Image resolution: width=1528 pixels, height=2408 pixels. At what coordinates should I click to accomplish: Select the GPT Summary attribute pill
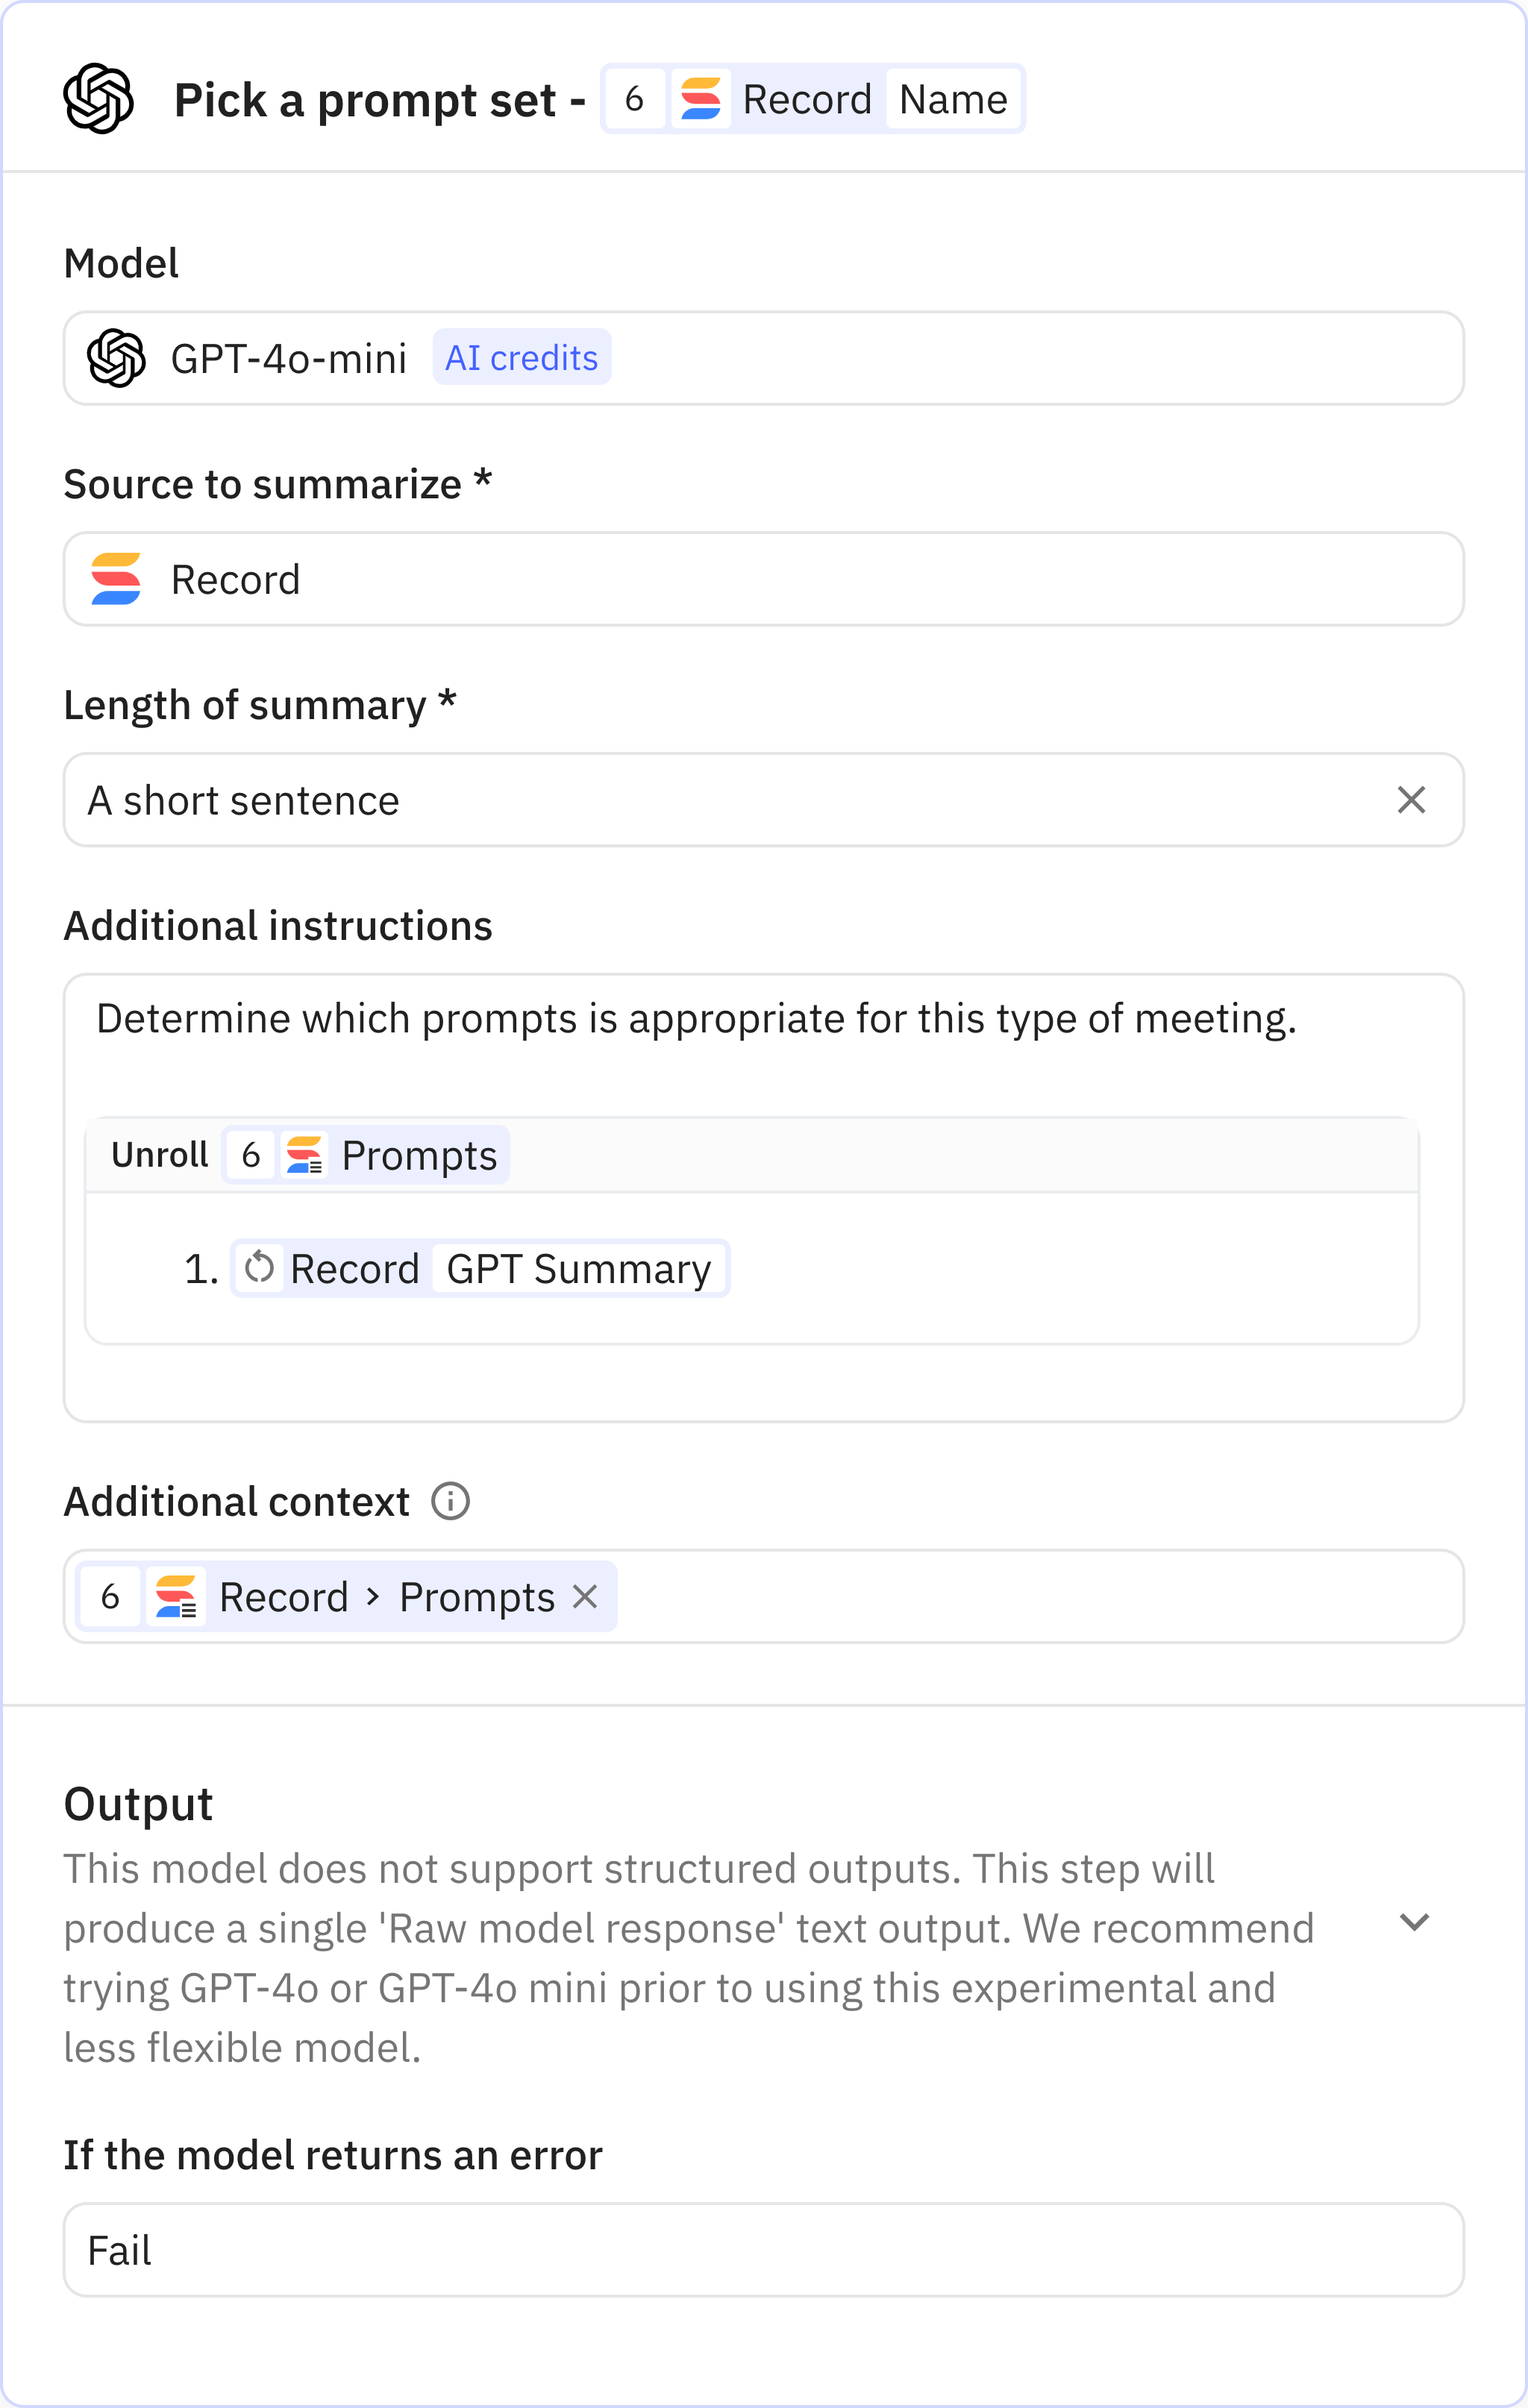pos(579,1268)
